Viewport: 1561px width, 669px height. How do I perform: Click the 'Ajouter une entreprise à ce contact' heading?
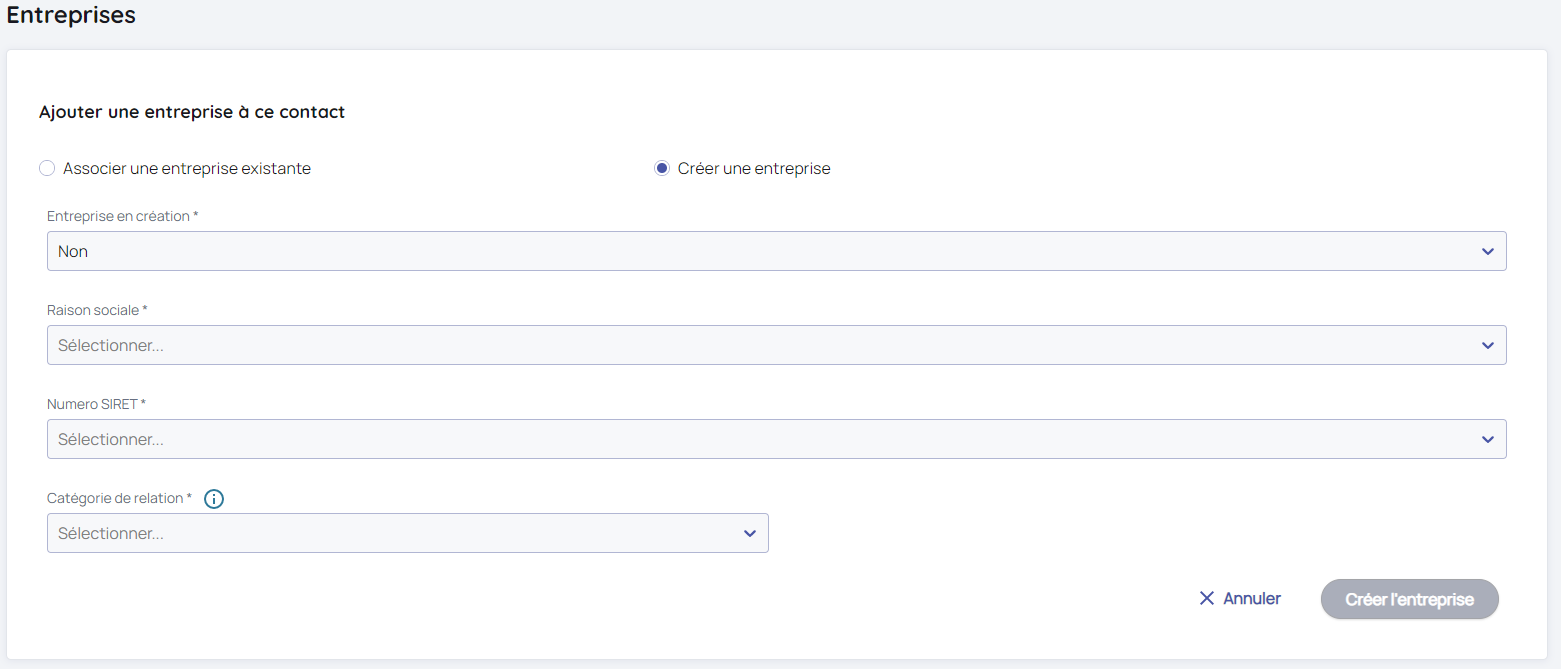click(192, 112)
